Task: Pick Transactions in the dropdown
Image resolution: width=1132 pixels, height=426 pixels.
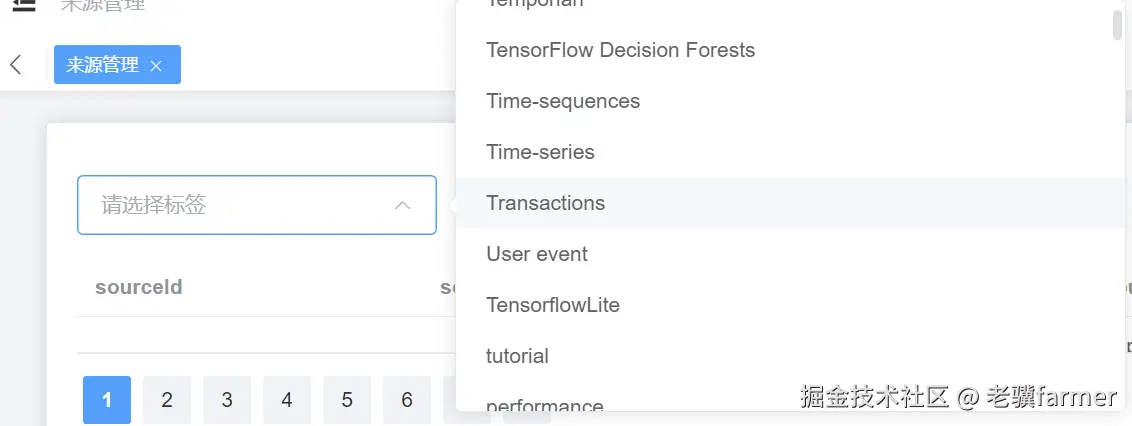Action: [x=545, y=203]
